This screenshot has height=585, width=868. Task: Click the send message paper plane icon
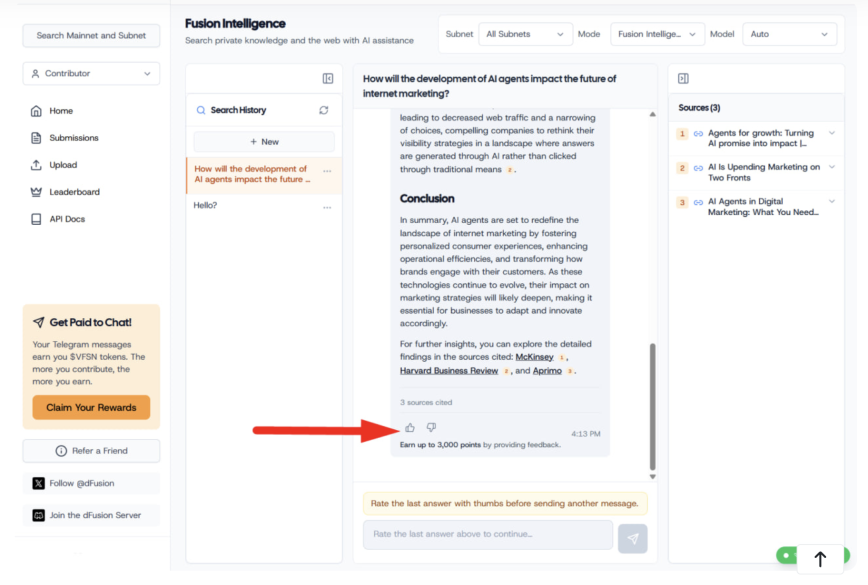tap(633, 537)
